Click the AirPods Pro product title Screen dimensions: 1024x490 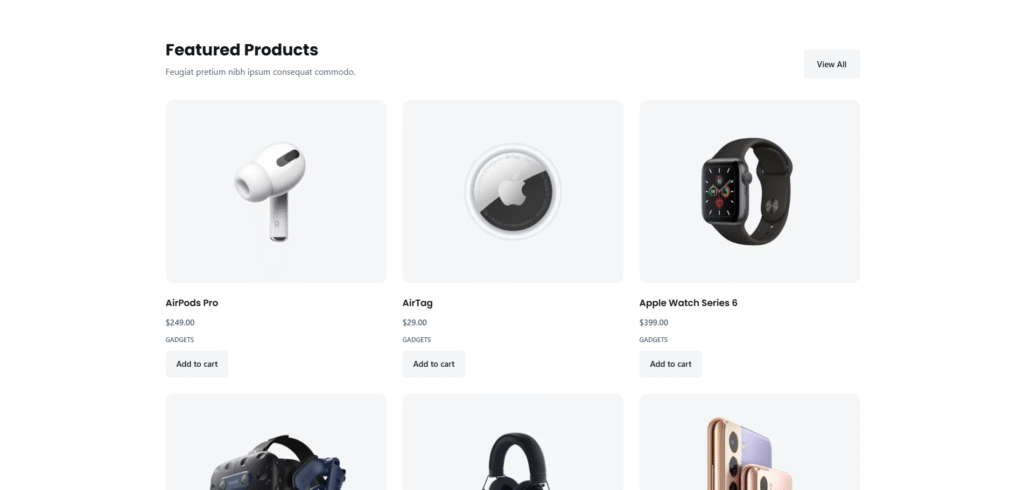tap(192, 303)
